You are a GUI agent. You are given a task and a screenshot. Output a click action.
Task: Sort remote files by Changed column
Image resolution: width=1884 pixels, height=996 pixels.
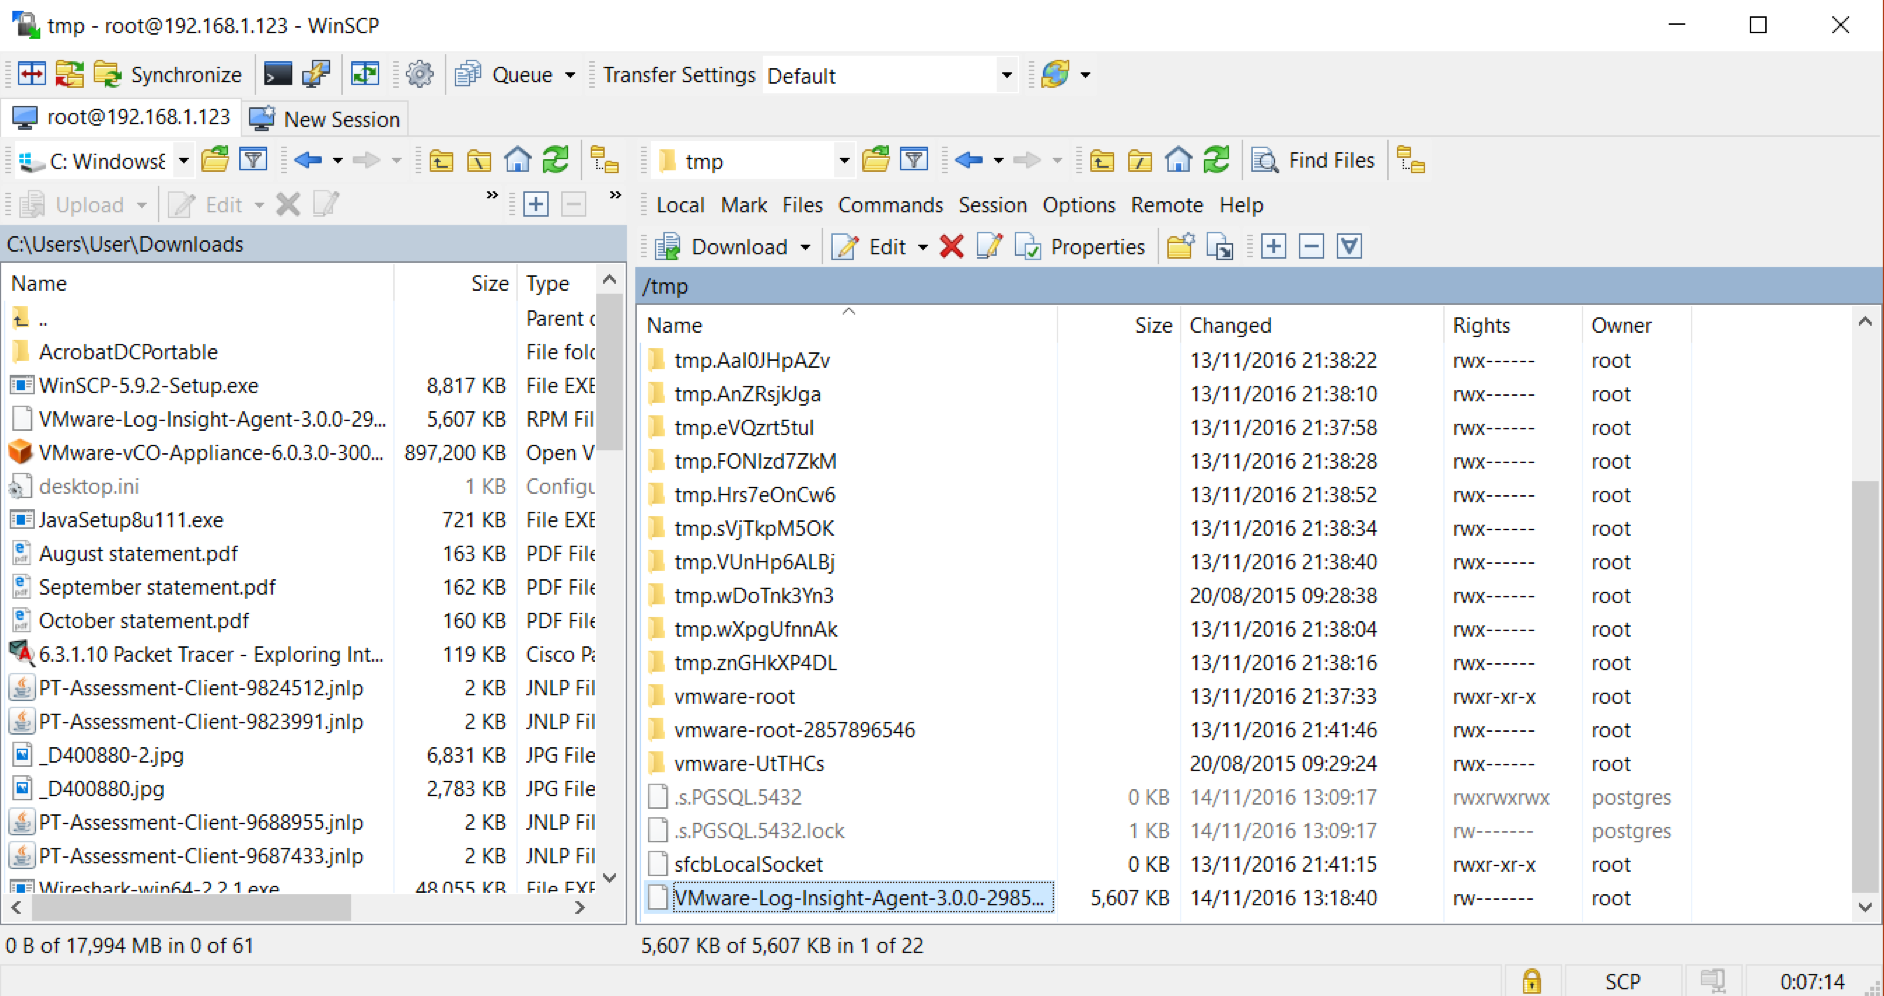(x=1312, y=325)
